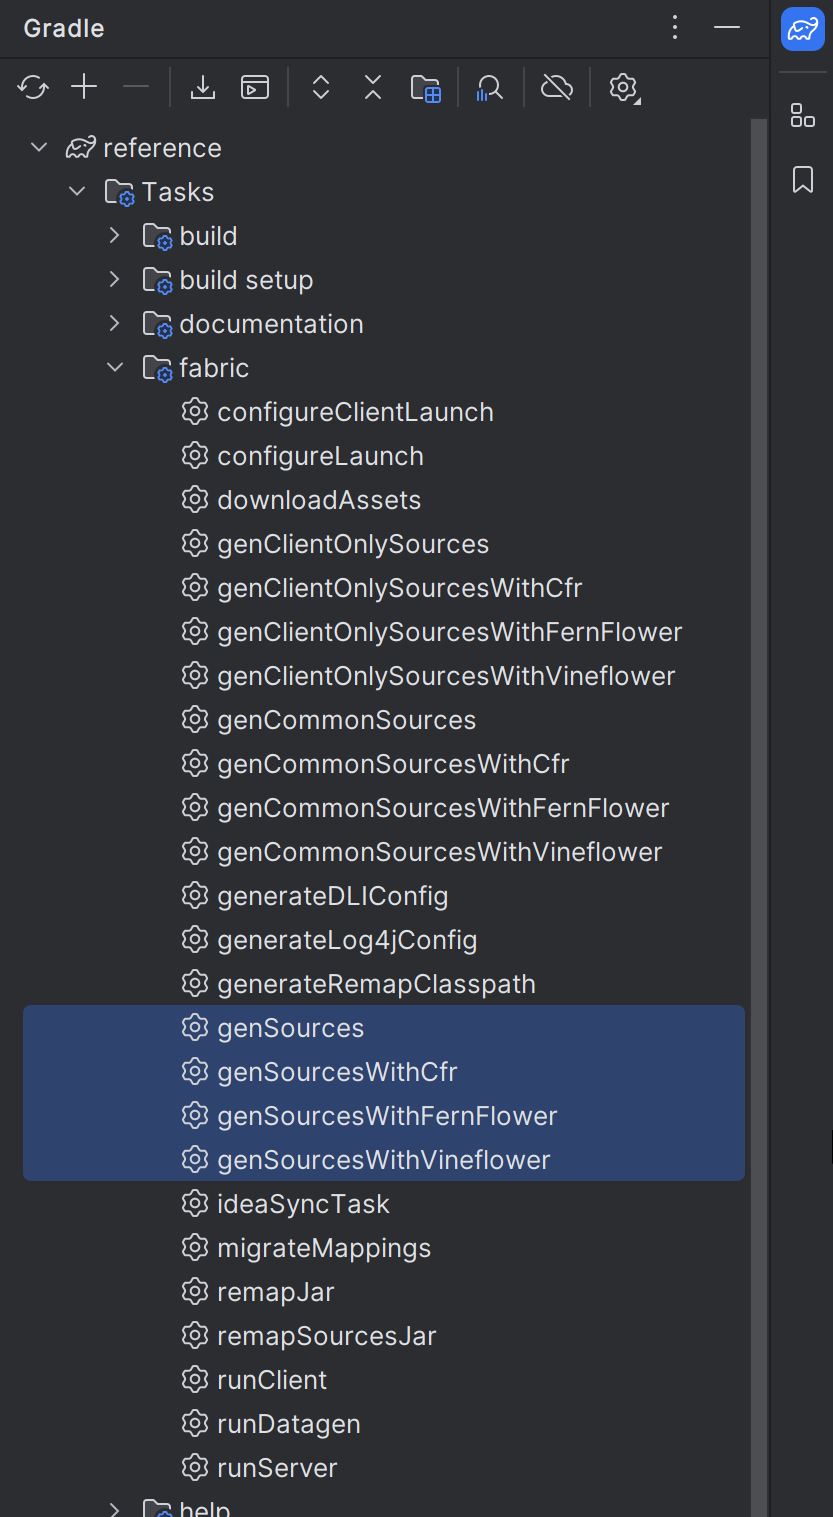The height and width of the screenshot is (1517, 833).
Task: Collapse the fabric task group
Action: click(113, 367)
